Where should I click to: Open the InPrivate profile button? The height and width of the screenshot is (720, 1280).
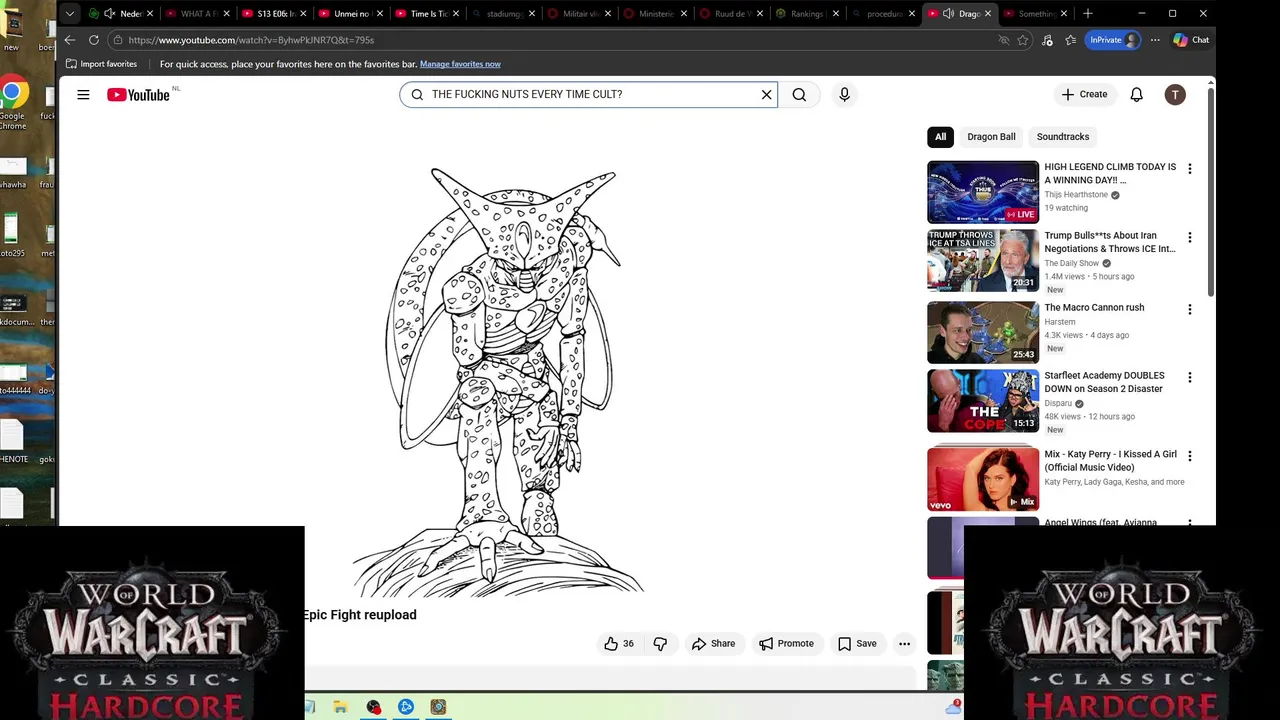coord(1113,40)
